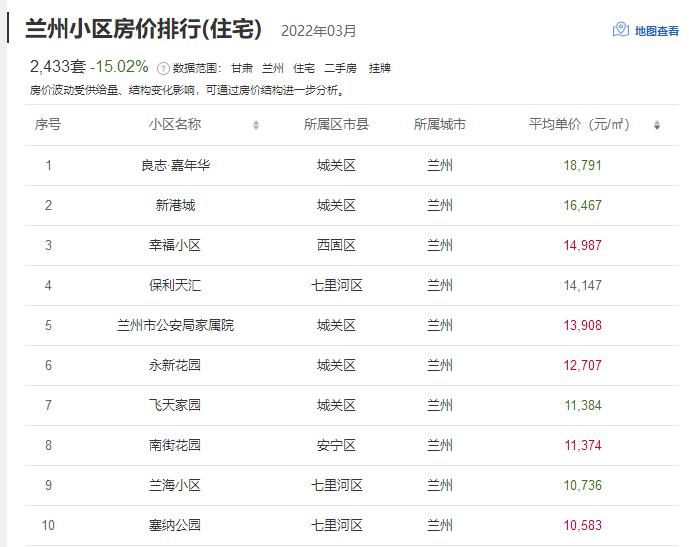Click the 甘肃 data range tag
The height and width of the screenshot is (547, 689).
pyautogui.click(x=242, y=69)
